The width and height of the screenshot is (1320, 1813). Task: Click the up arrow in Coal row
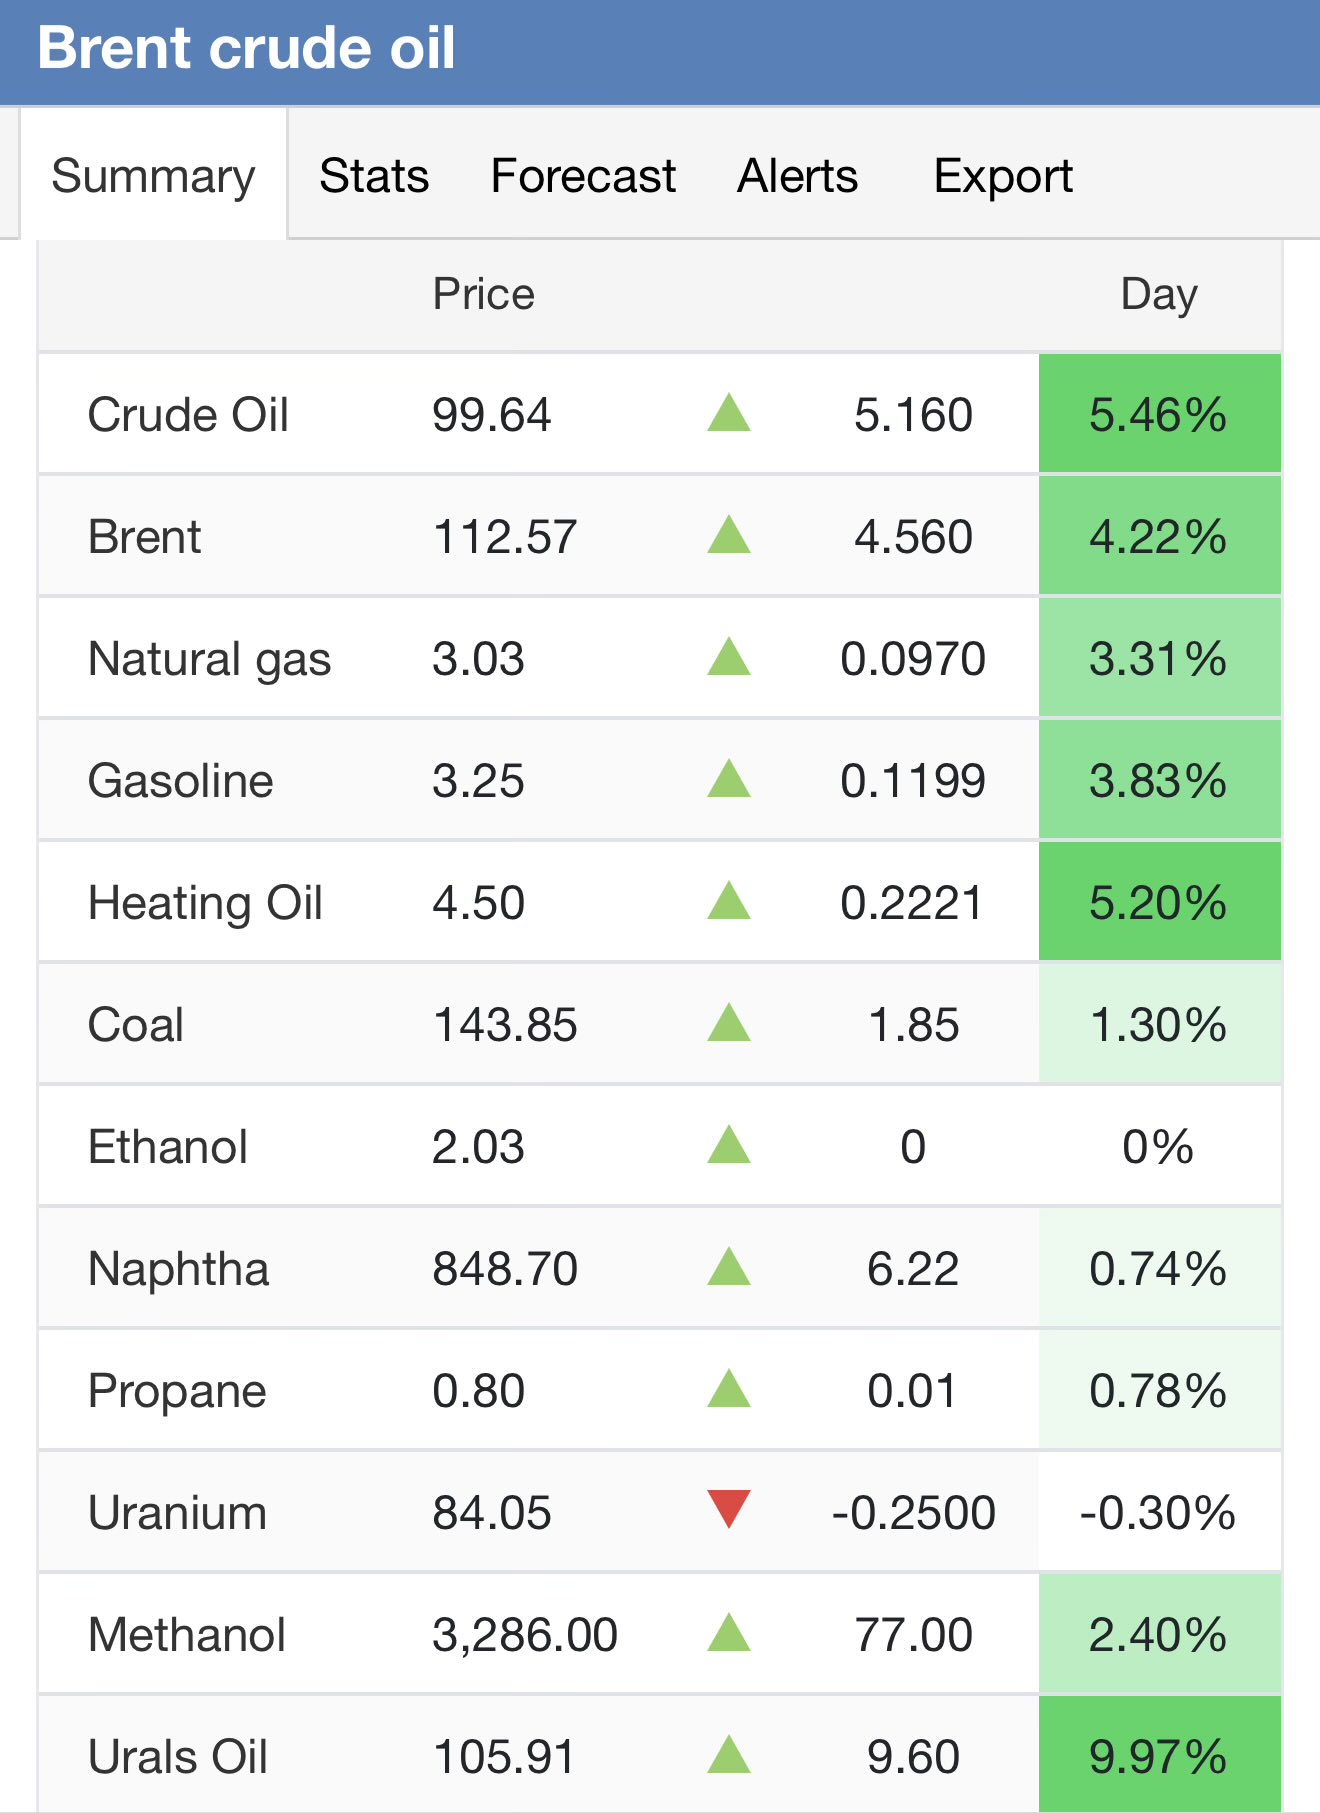point(729,1023)
